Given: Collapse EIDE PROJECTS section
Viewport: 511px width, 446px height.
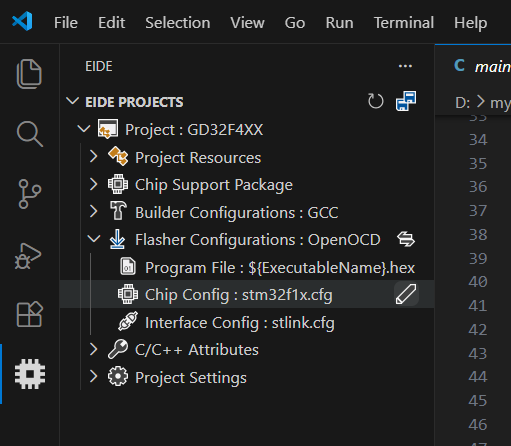Looking at the screenshot, I should click(72, 101).
